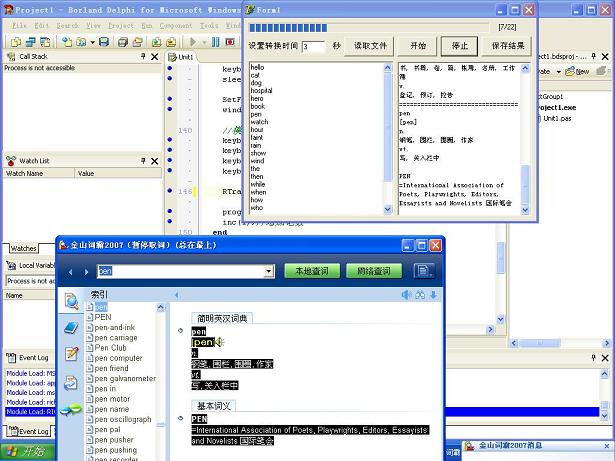The image size is (615, 461).
Task: Click the green chat bubbles icon in sidebar
Action: [x=71, y=410]
